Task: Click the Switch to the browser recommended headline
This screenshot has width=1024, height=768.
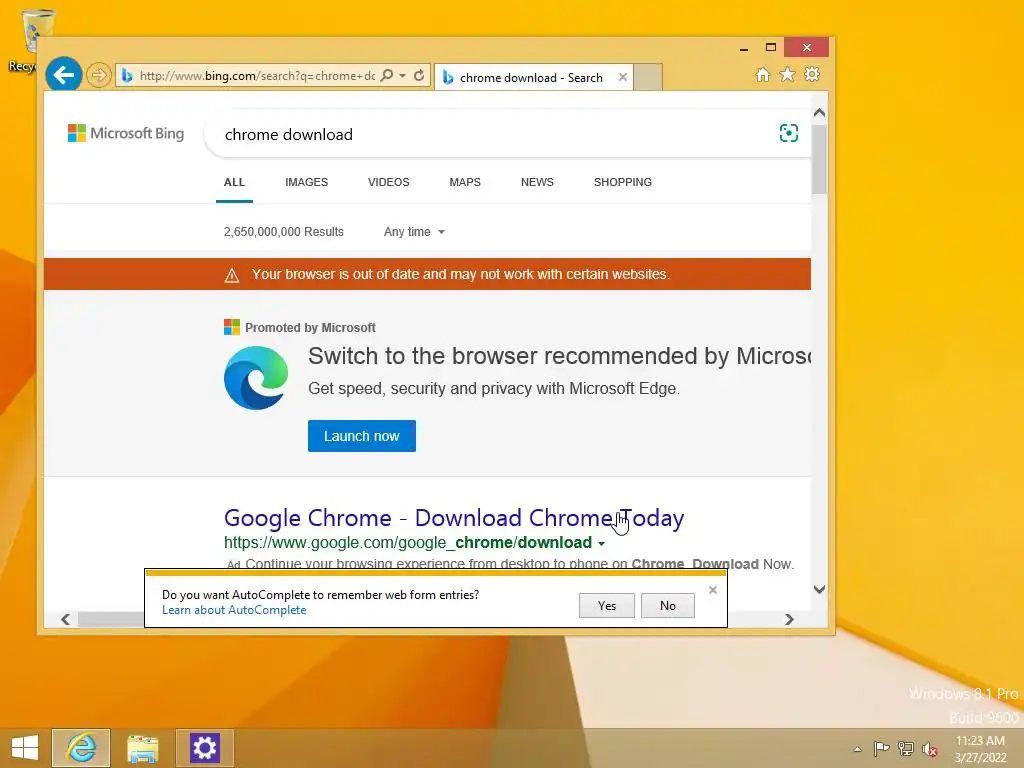Action: point(560,356)
